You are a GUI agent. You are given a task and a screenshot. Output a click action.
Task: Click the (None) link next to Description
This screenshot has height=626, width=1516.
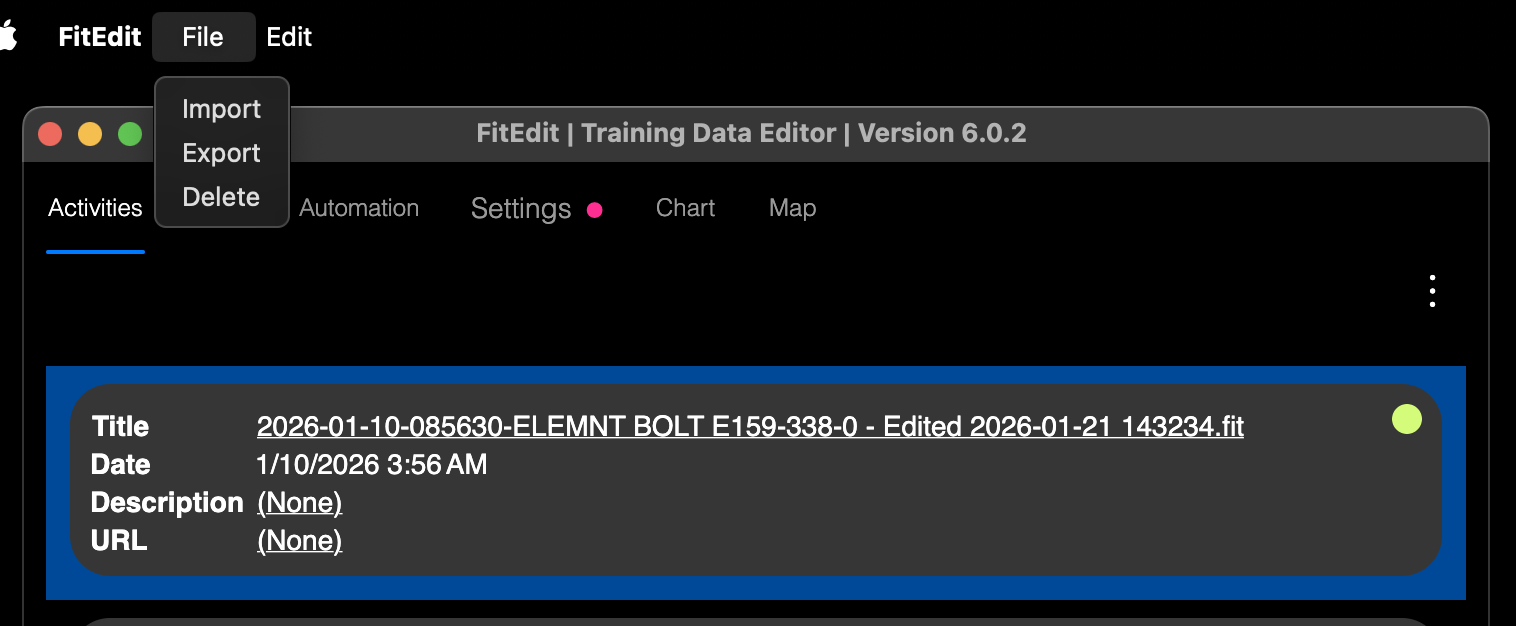[x=299, y=502]
